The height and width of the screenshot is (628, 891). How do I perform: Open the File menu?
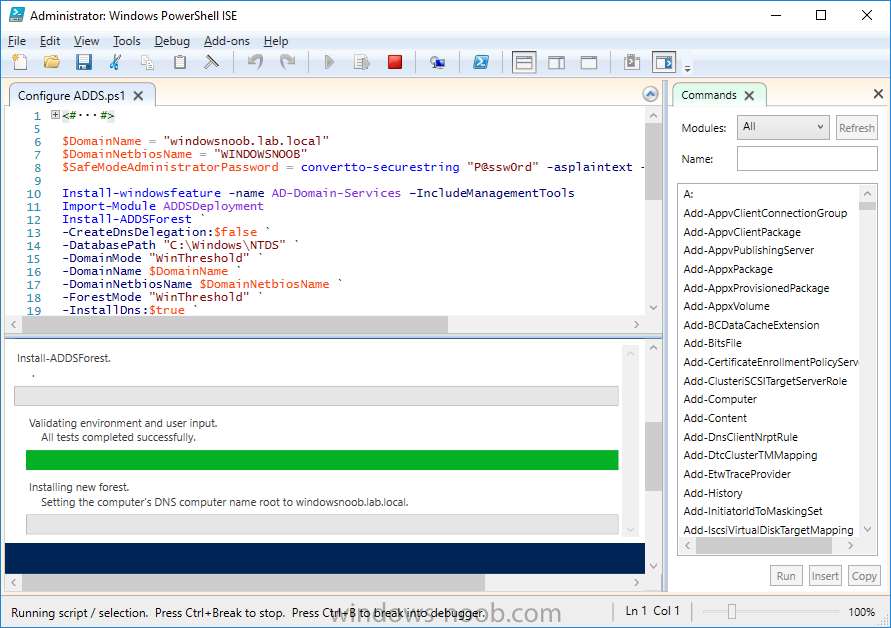[x=17, y=41]
